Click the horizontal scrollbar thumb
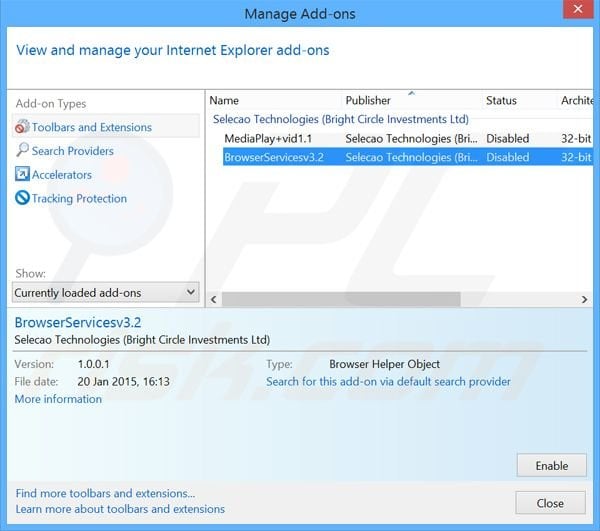Screen dimensions: 600x531 [x=341, y=300]
